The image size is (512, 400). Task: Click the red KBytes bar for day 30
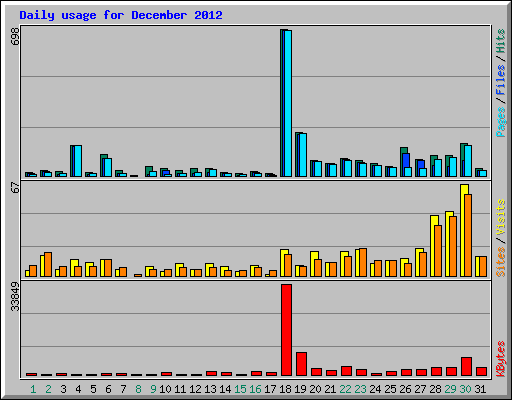pos(466,367)
